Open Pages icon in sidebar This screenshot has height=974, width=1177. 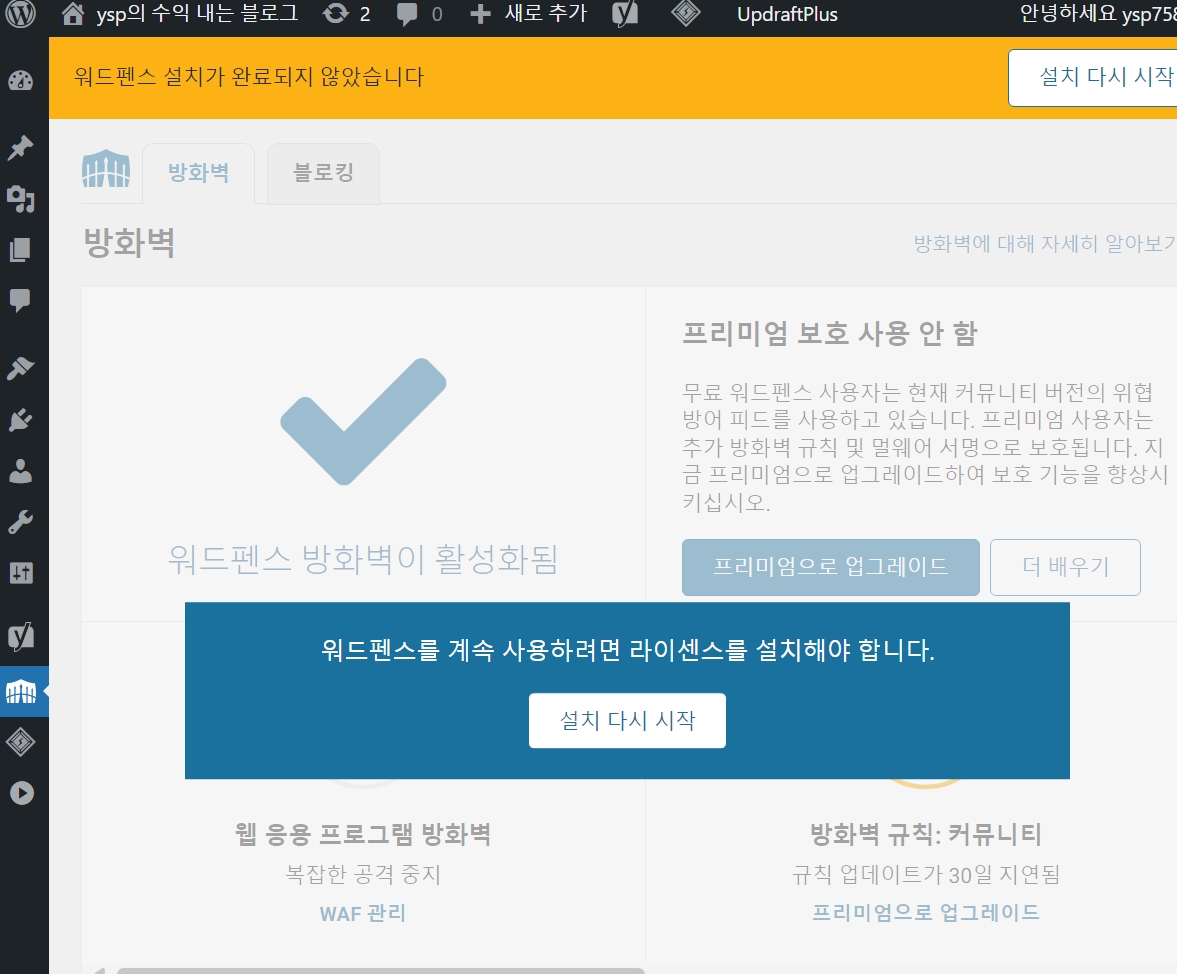[21, 250]
